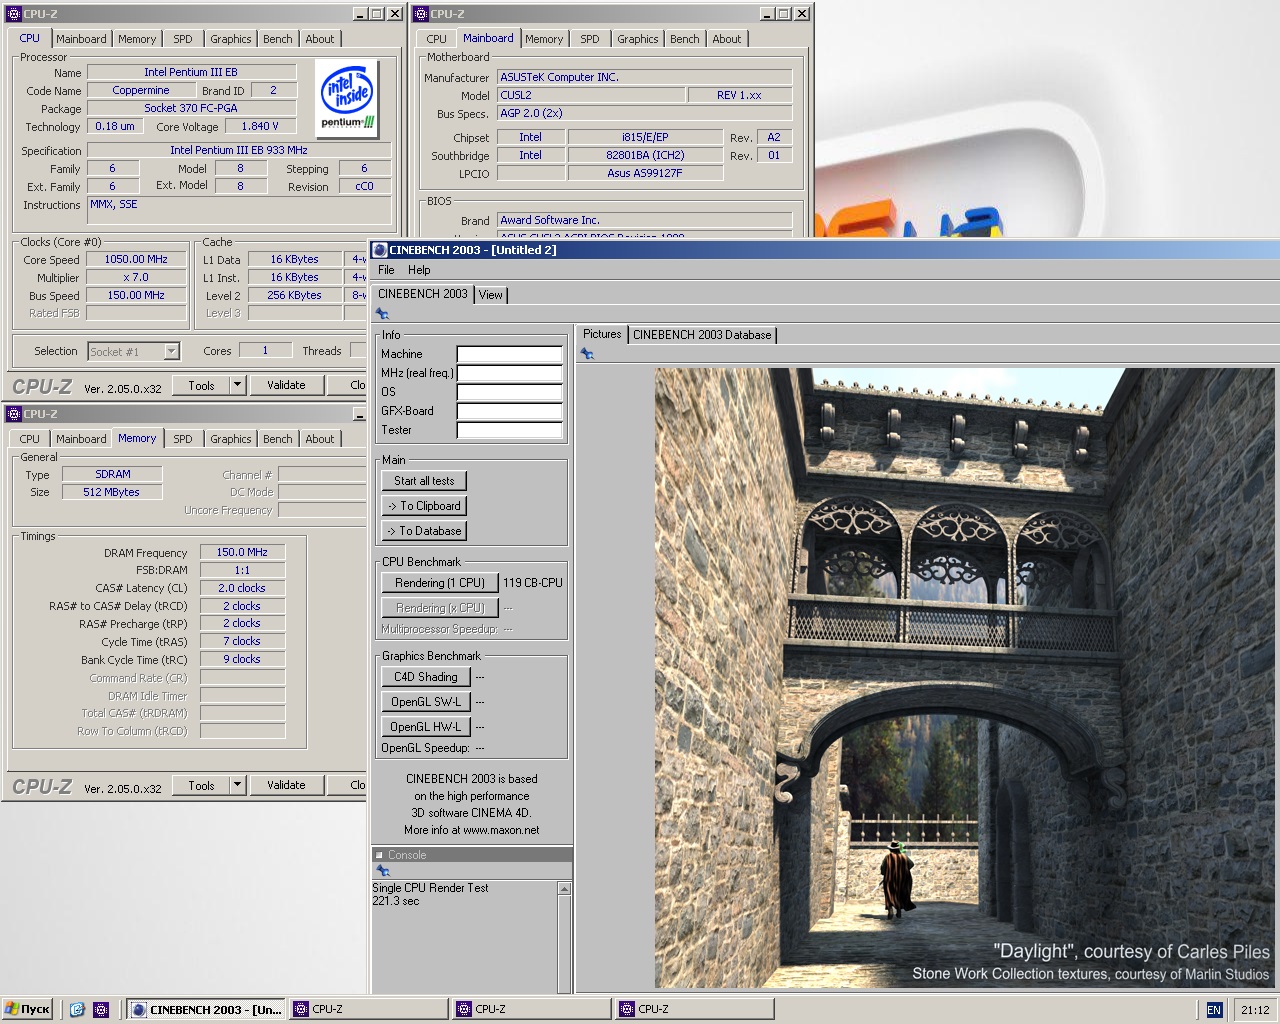This screenshot has width=1280, height=1024.
Task: Select the 'CUSL2' model value
Action: (x=590, y=95)
